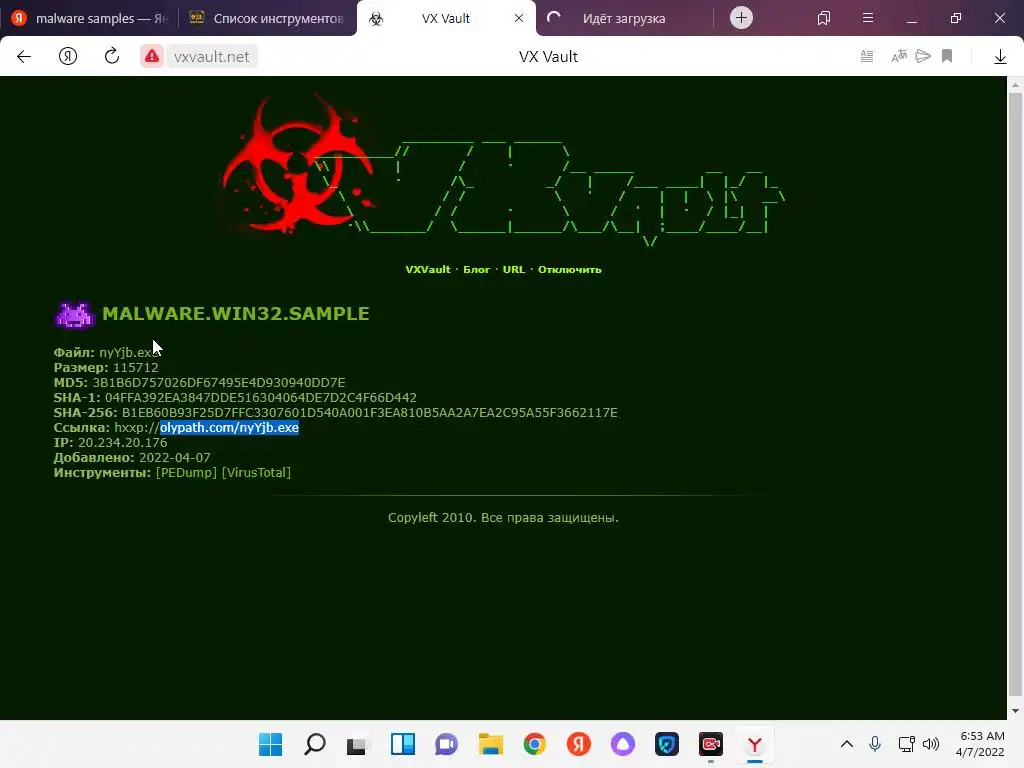Select the 'VX Vault' tab
Viewport: 1024px width, 768px height.
click(445, 18)
